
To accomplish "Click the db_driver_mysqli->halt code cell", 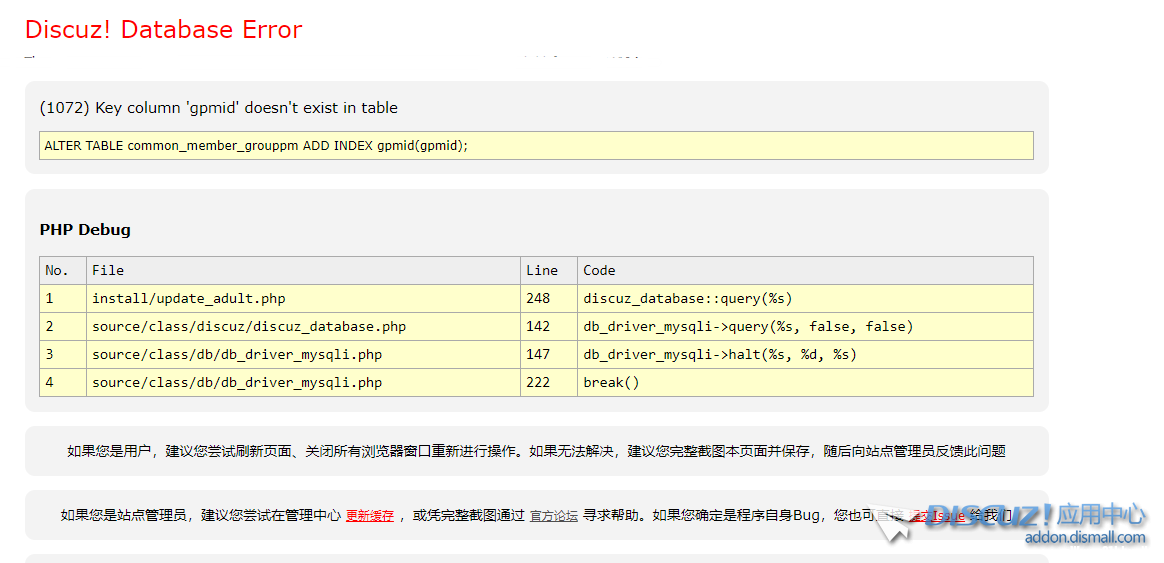I will point(719,355).
